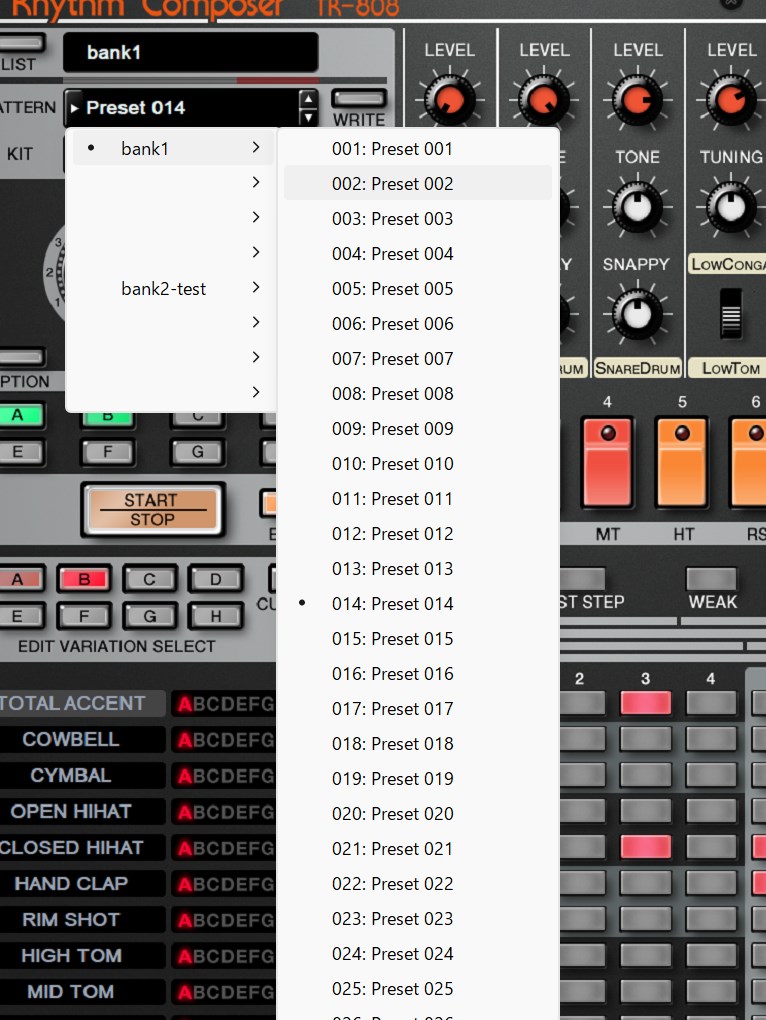Image resolution: width=766 pixels, height=1020 pixels.
Task: Select the COWBELL instrument row label
Action: coord(71,739)
